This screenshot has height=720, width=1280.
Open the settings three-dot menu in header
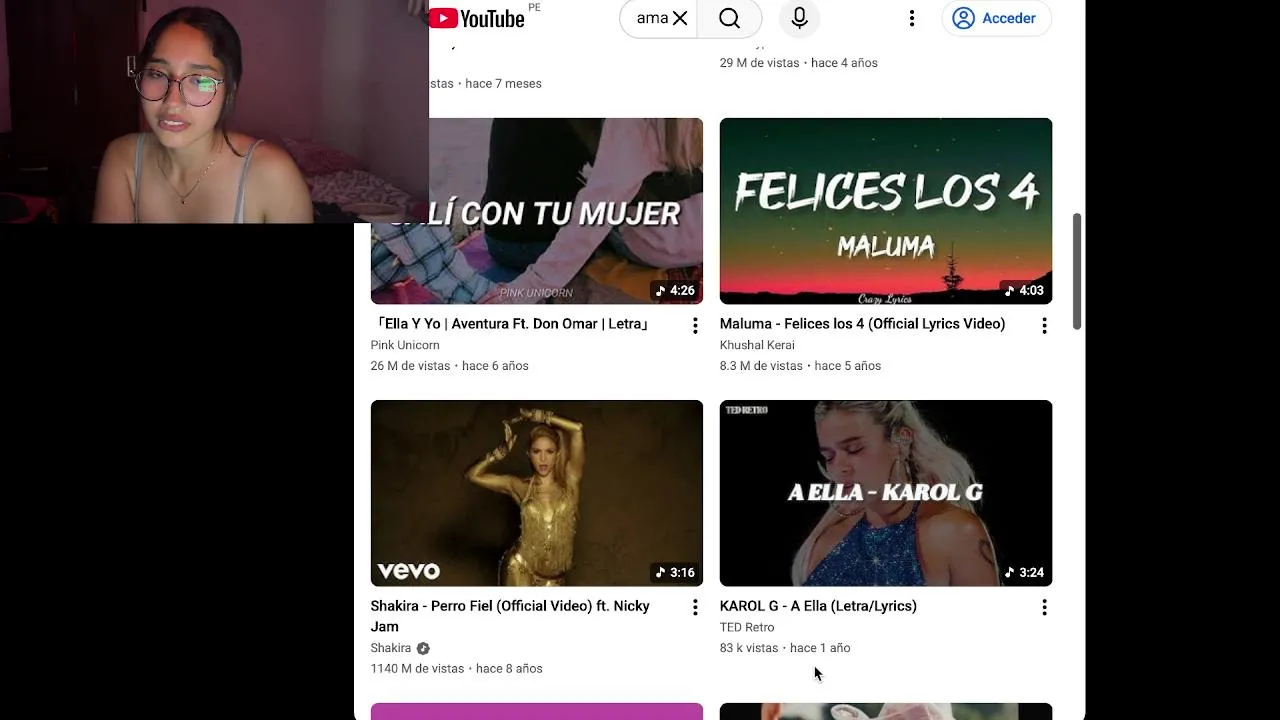(x=911, y=18)
